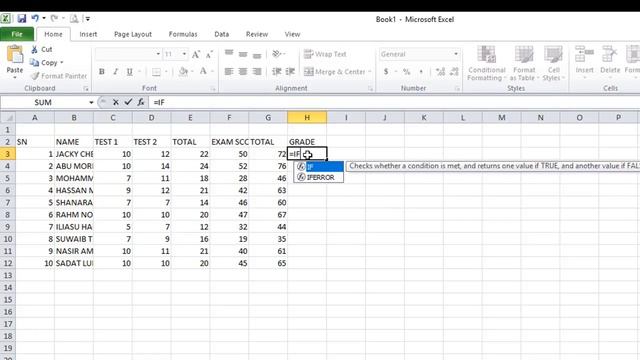Select column H header

[307, 118]
